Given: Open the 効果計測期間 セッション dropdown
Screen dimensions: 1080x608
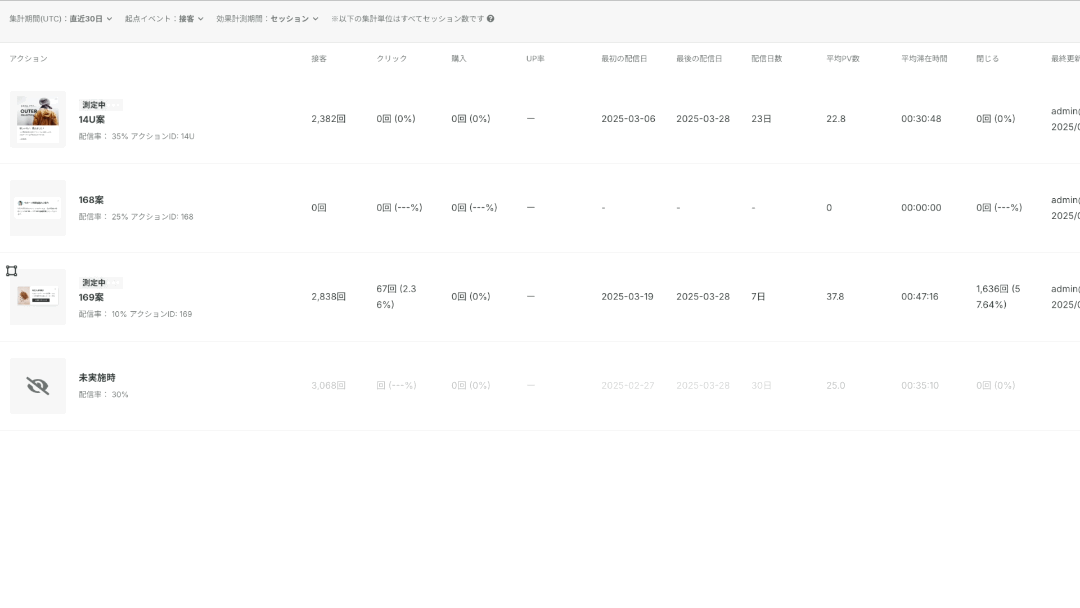Looking at the screenshot, I should click(x=267, y=19).
